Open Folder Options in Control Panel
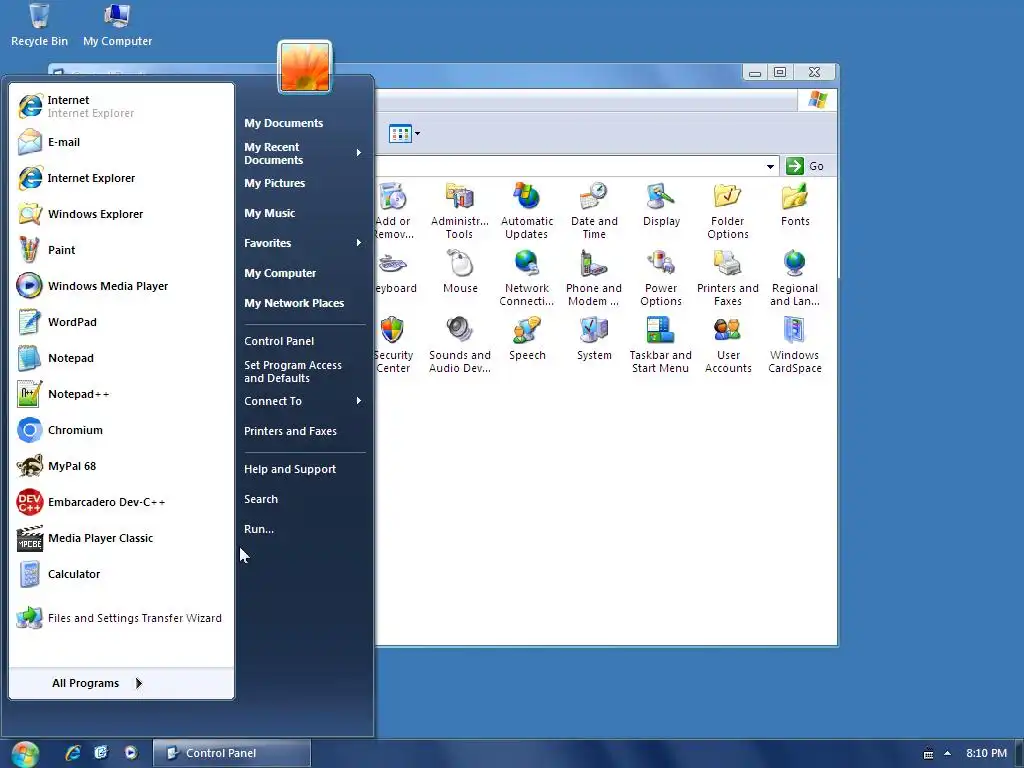This screenshot has height=768, width=1024. click(x=728, y=210)
